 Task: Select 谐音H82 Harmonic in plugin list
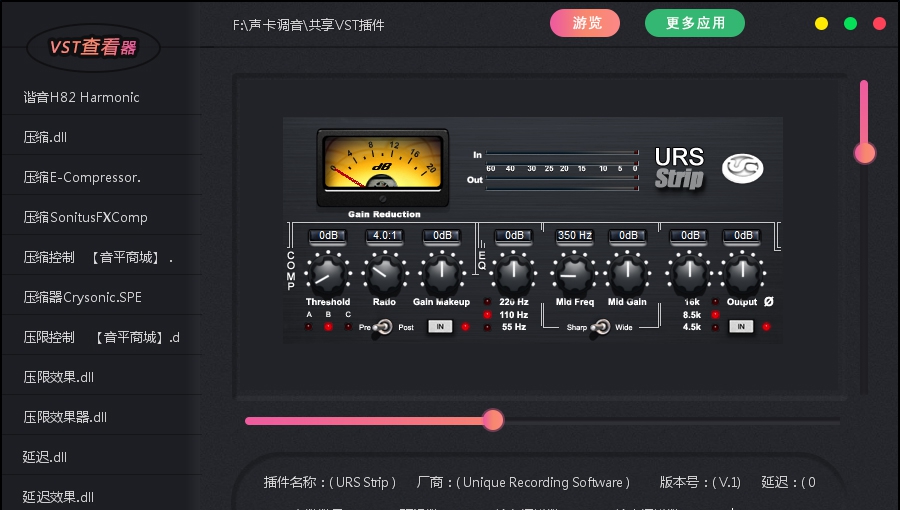pyautogui.click(x=102, y=98)
